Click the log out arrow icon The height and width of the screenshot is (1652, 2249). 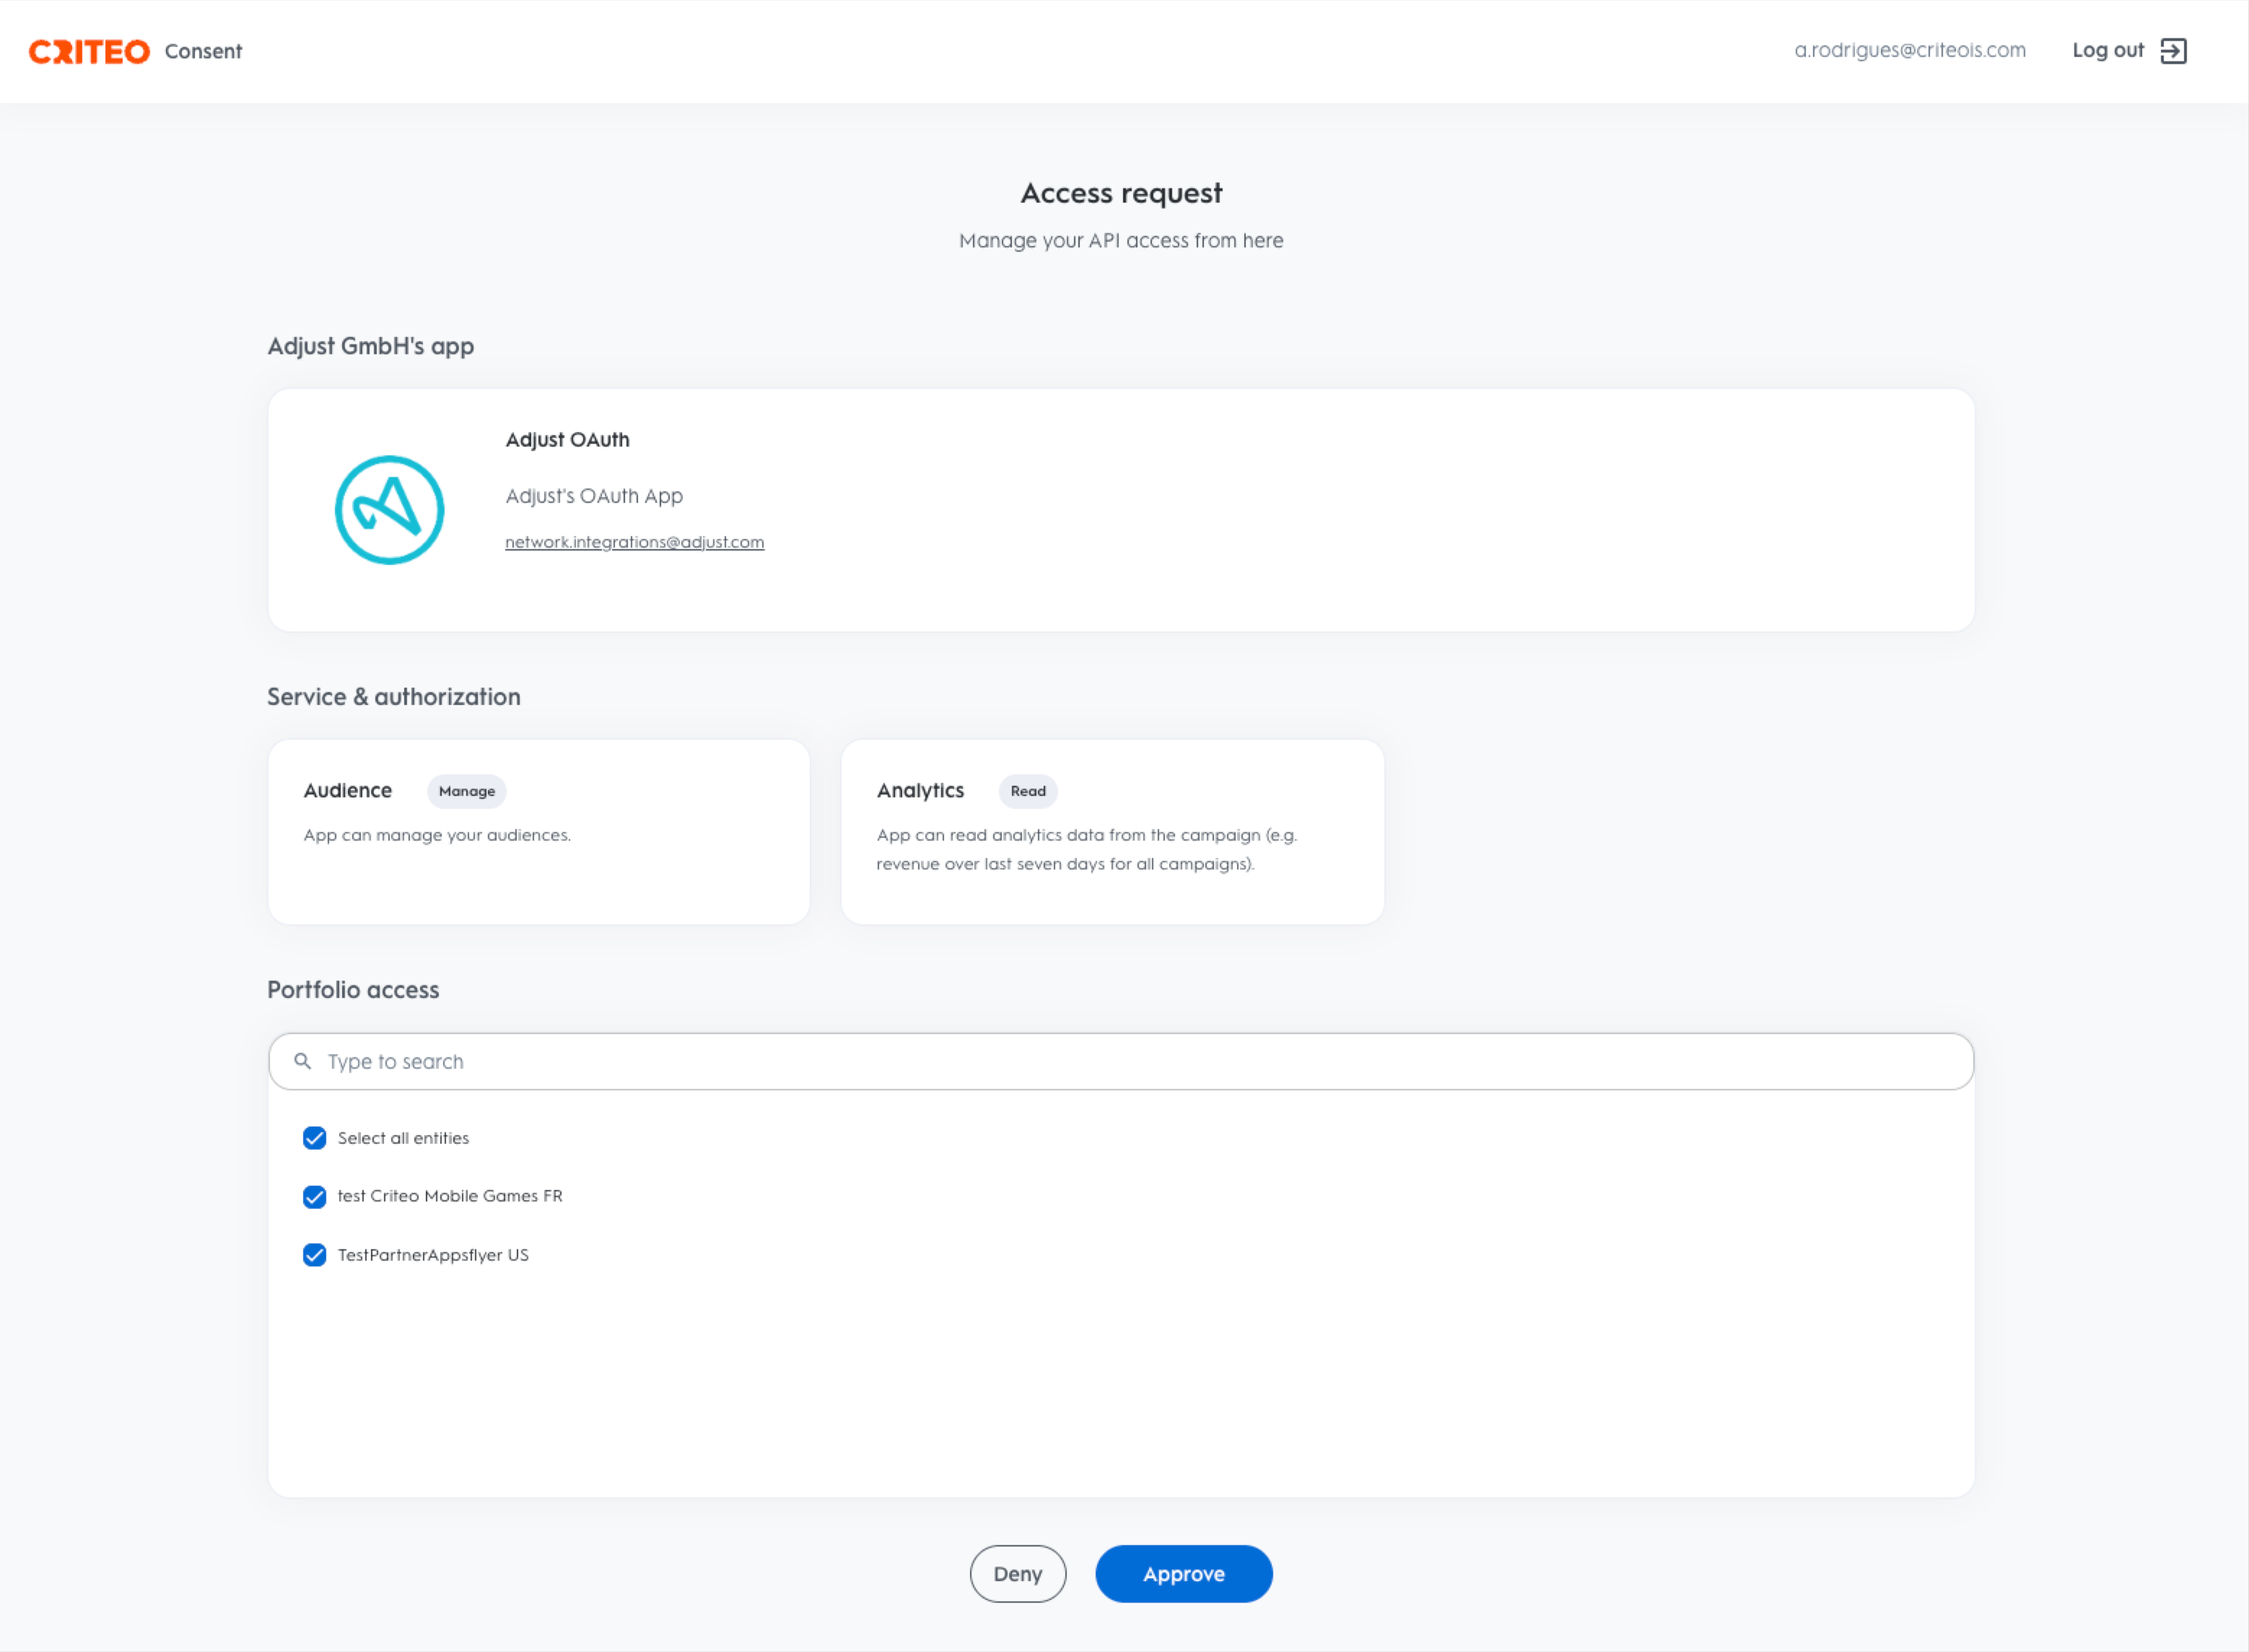tap(2173, 51)
